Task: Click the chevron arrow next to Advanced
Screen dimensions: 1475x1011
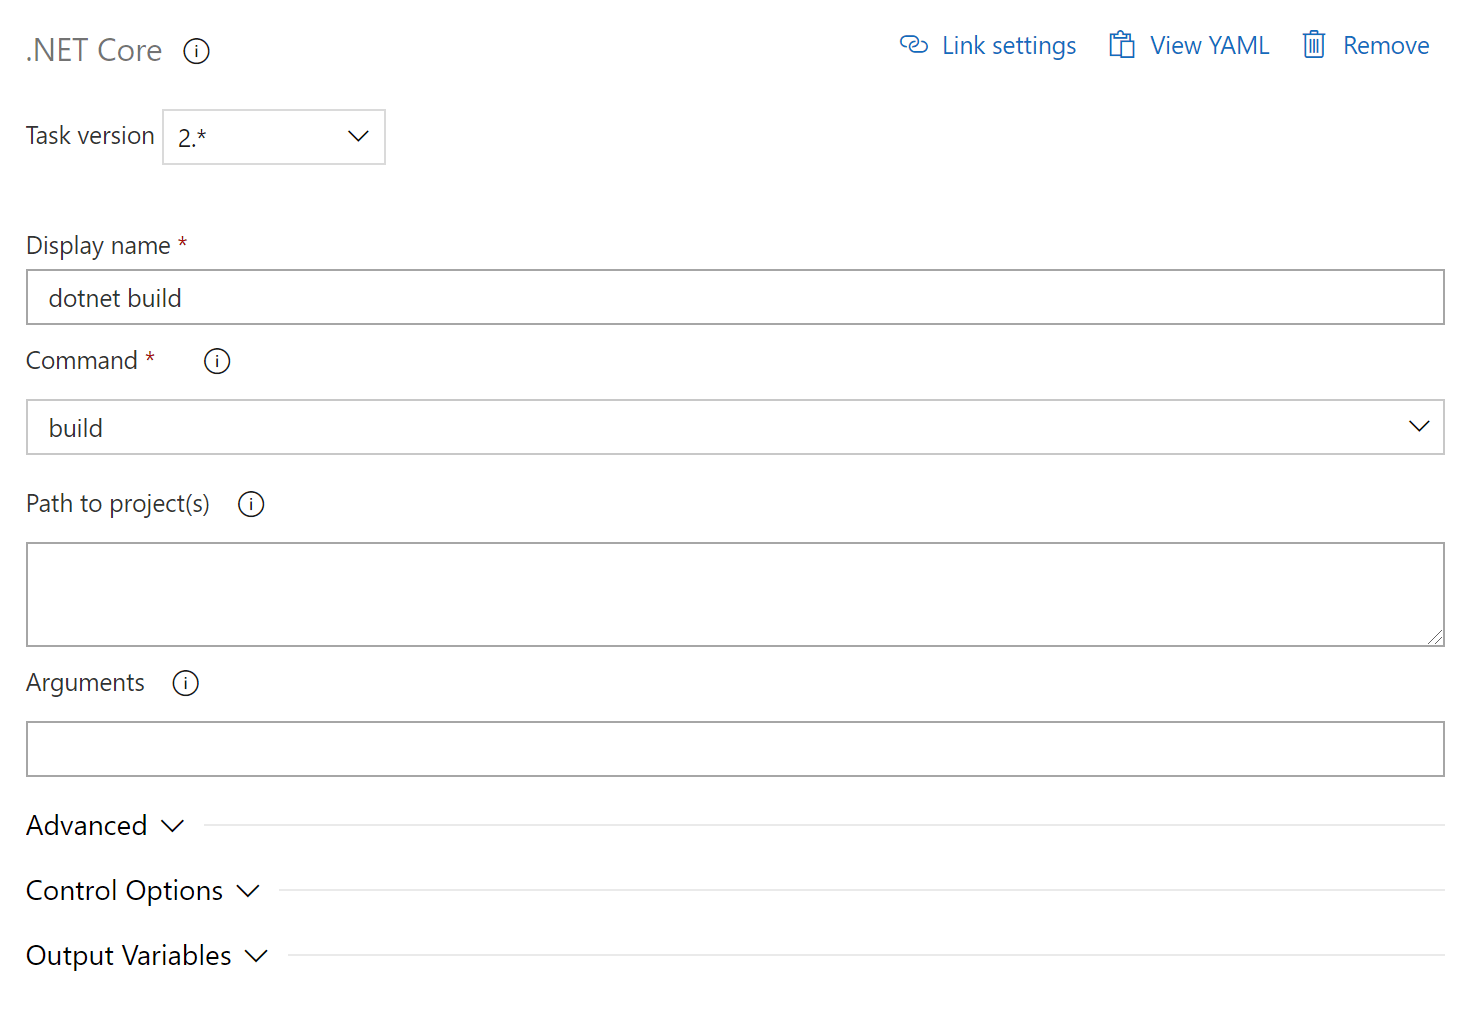Action: click(173, 826)
